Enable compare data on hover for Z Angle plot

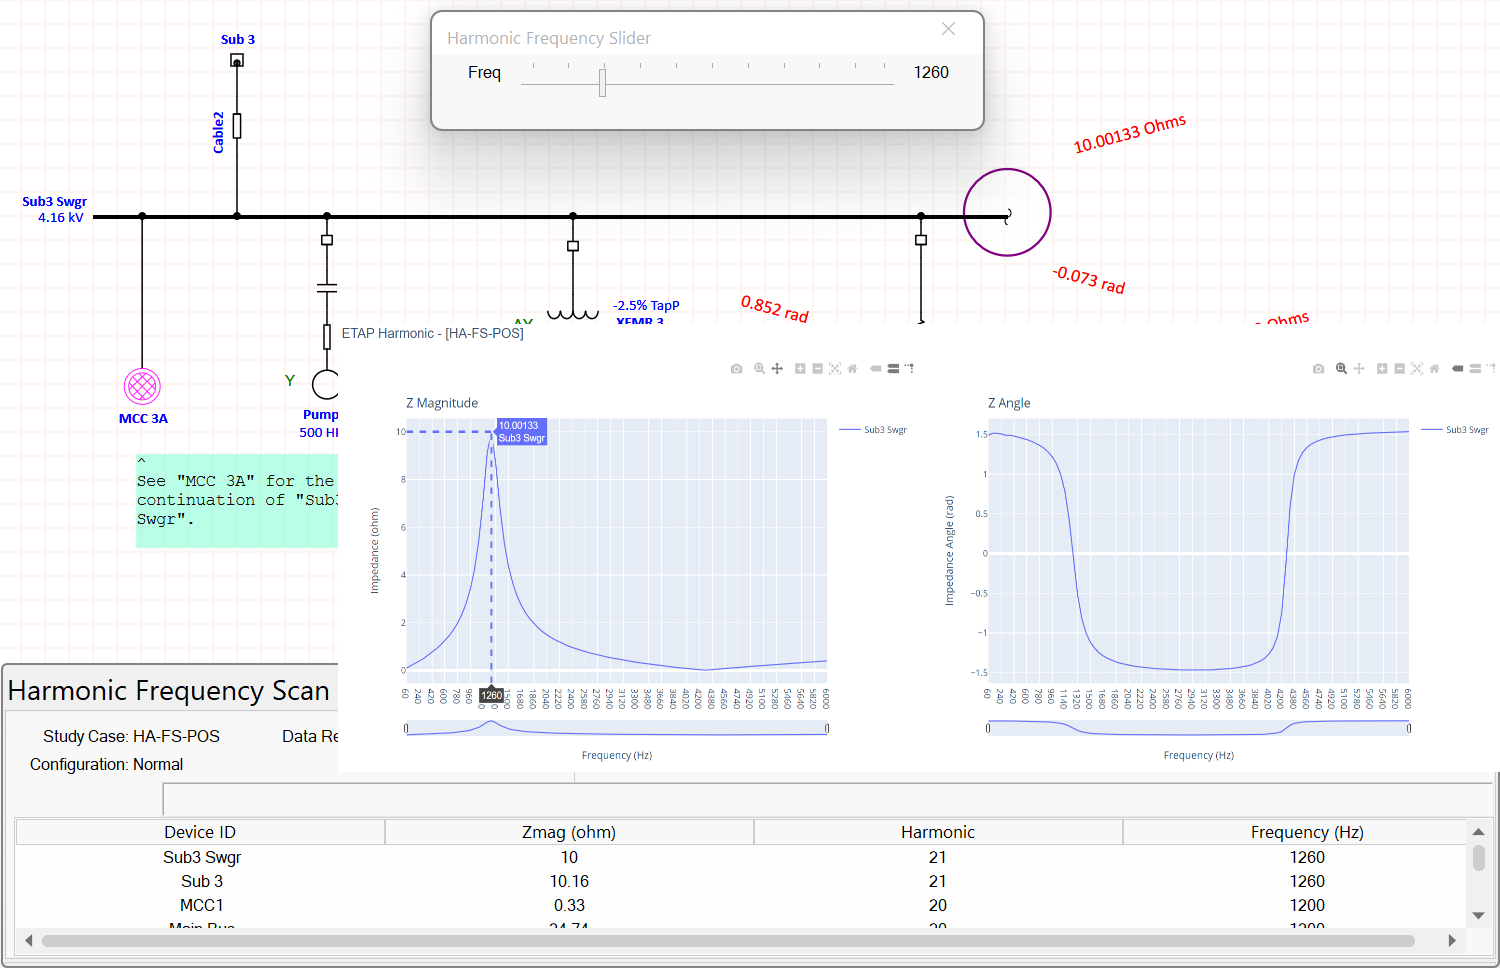(x=1475, y=369)
